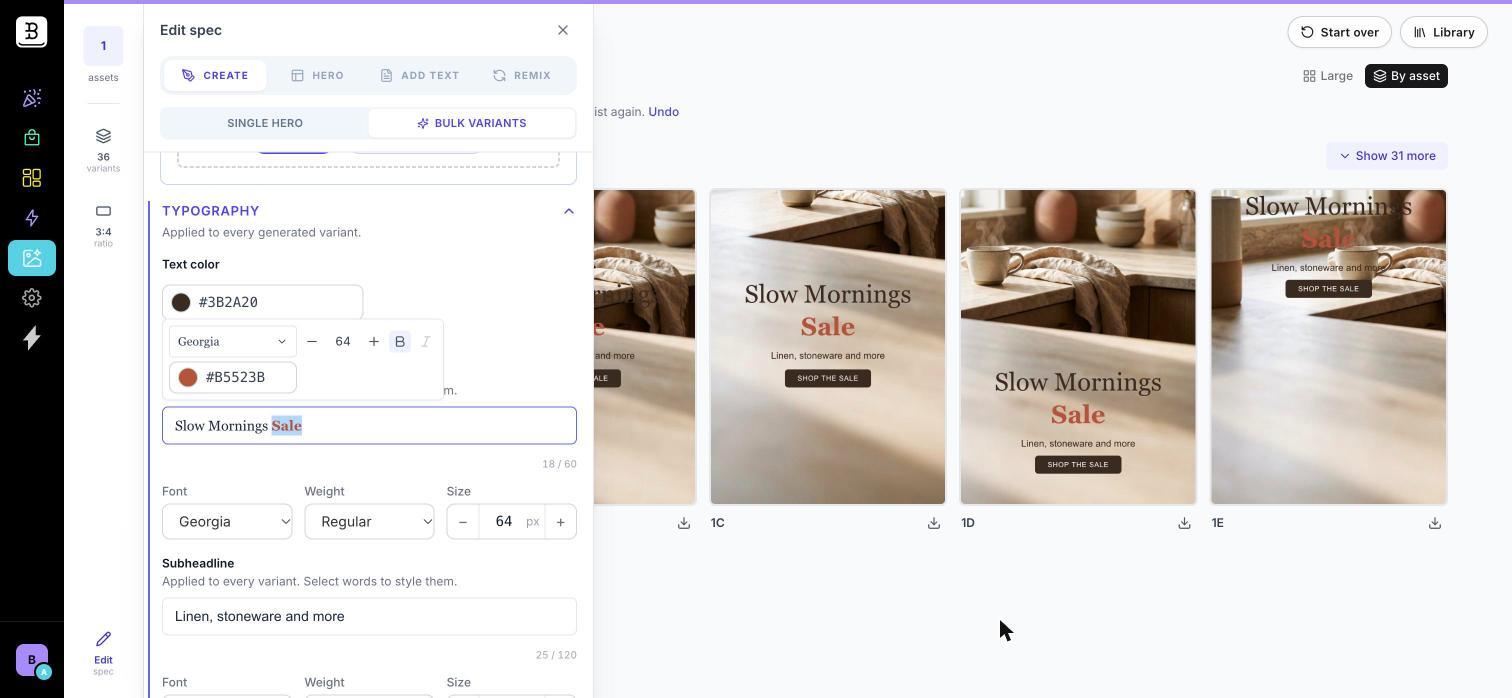The height and width of the screenshot is (698, 1512).
Task: Switch to BULK VARIANTS mode
Action: (x=472, y=123)
